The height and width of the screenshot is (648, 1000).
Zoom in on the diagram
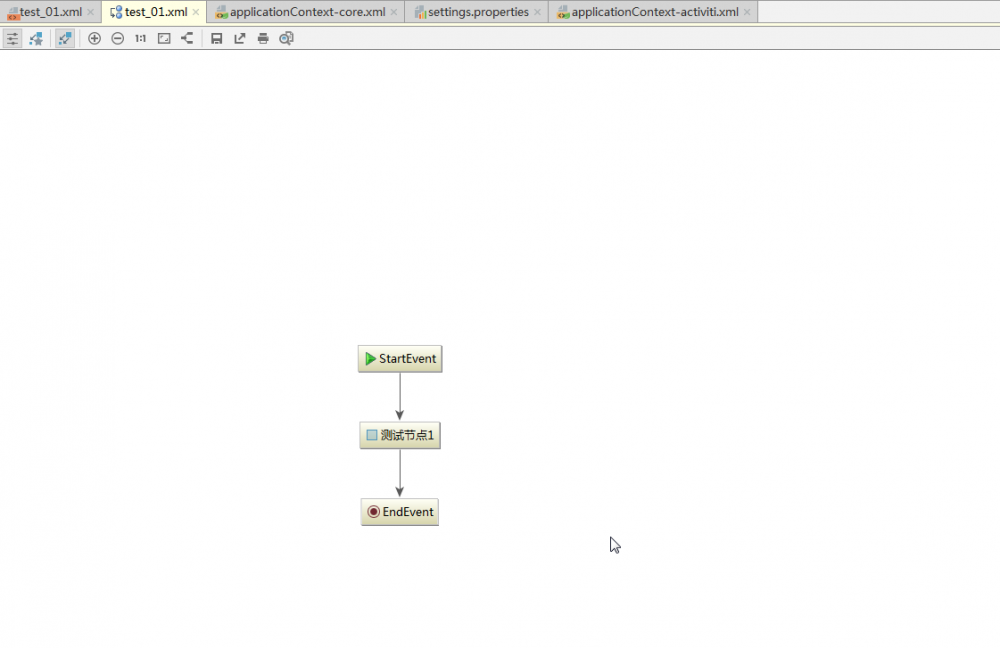point(94,39)
